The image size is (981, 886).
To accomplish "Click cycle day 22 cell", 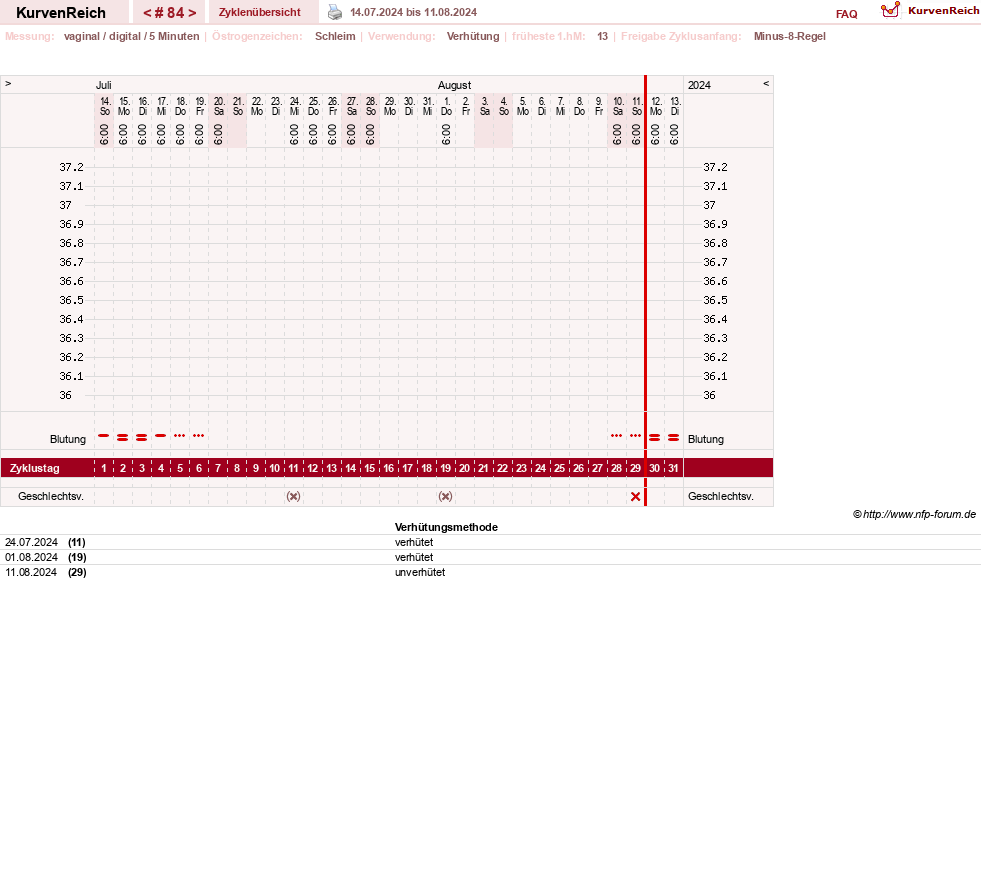I will click(502, 468).
